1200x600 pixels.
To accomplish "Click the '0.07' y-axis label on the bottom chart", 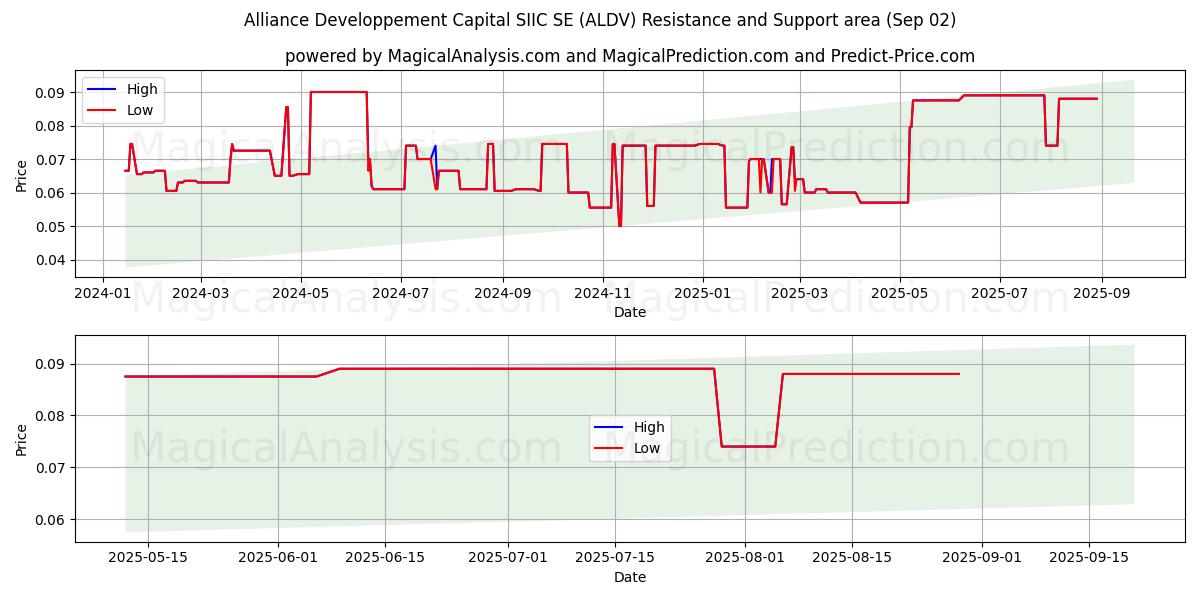I will coord(52,468).
